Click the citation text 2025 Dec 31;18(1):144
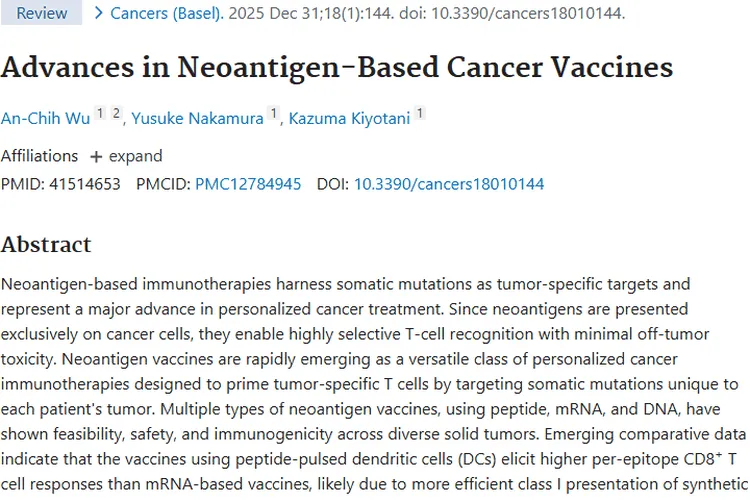The width and height of the screenshot is (750, 500). point(316,13)
